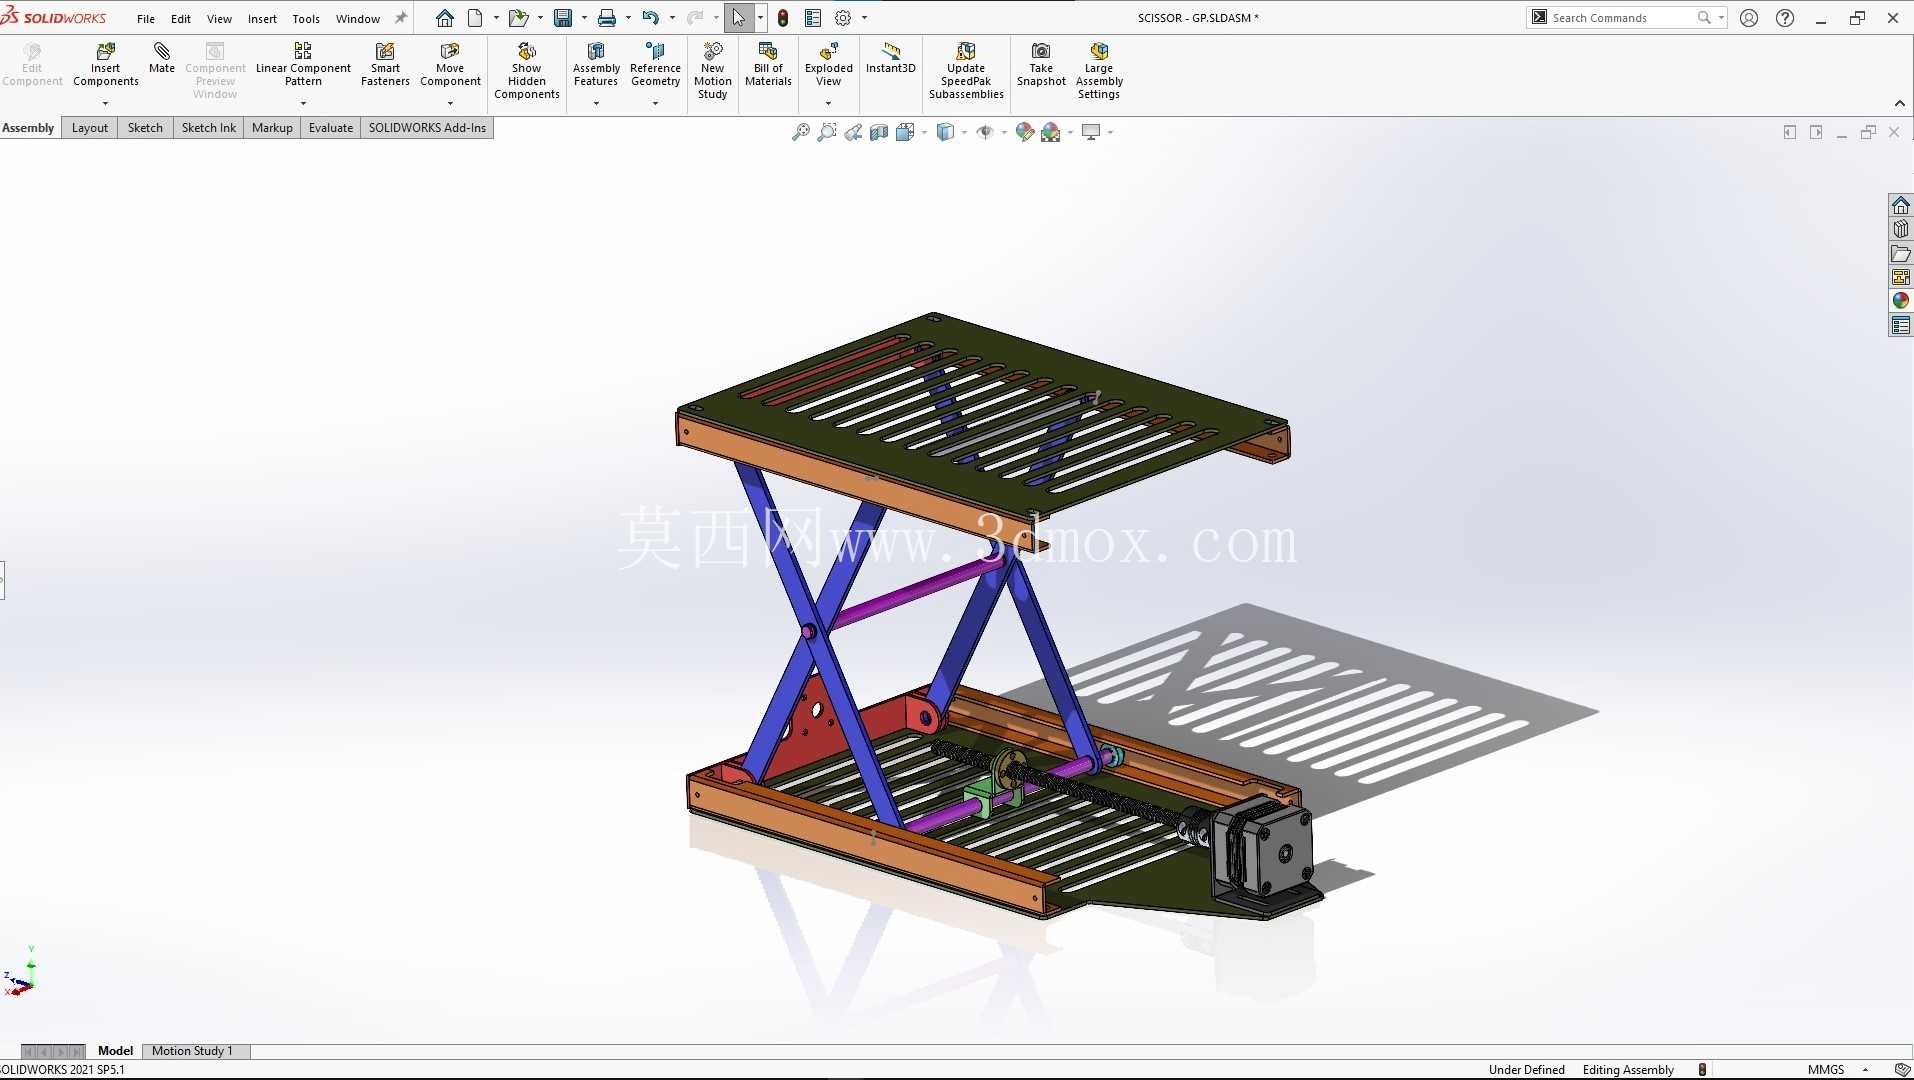
Task: Open Reference Geometry
Action: (x=655, y=65)
